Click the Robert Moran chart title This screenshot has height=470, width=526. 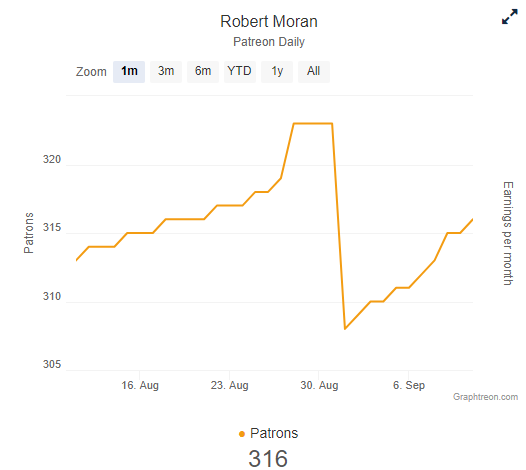pyautogui.click(x=269, y=22)
